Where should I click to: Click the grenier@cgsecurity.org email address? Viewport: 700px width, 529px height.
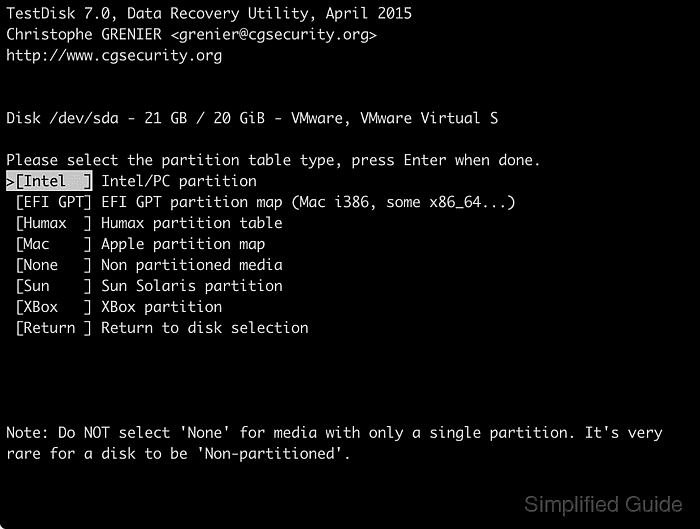274,35
